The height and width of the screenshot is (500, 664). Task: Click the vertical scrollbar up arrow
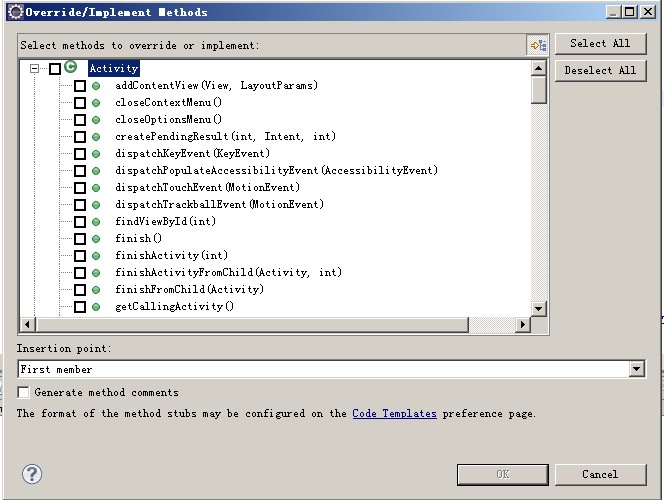pyautogui.click(x=538, y=68)
